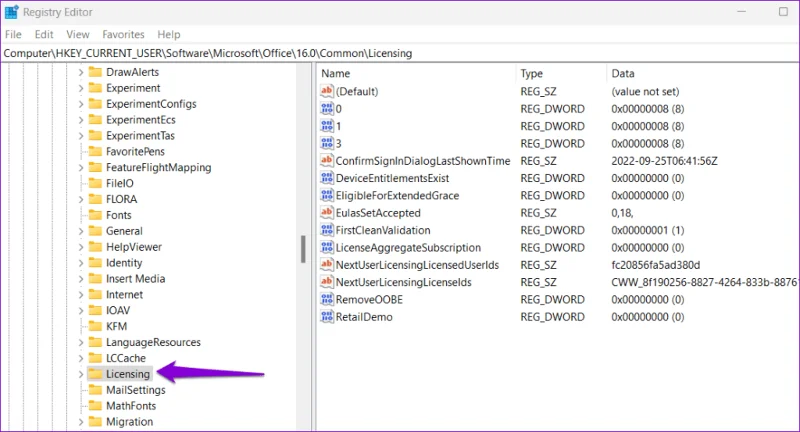
Task: Maximize the Registry Editor window
Action: point(783,11)
